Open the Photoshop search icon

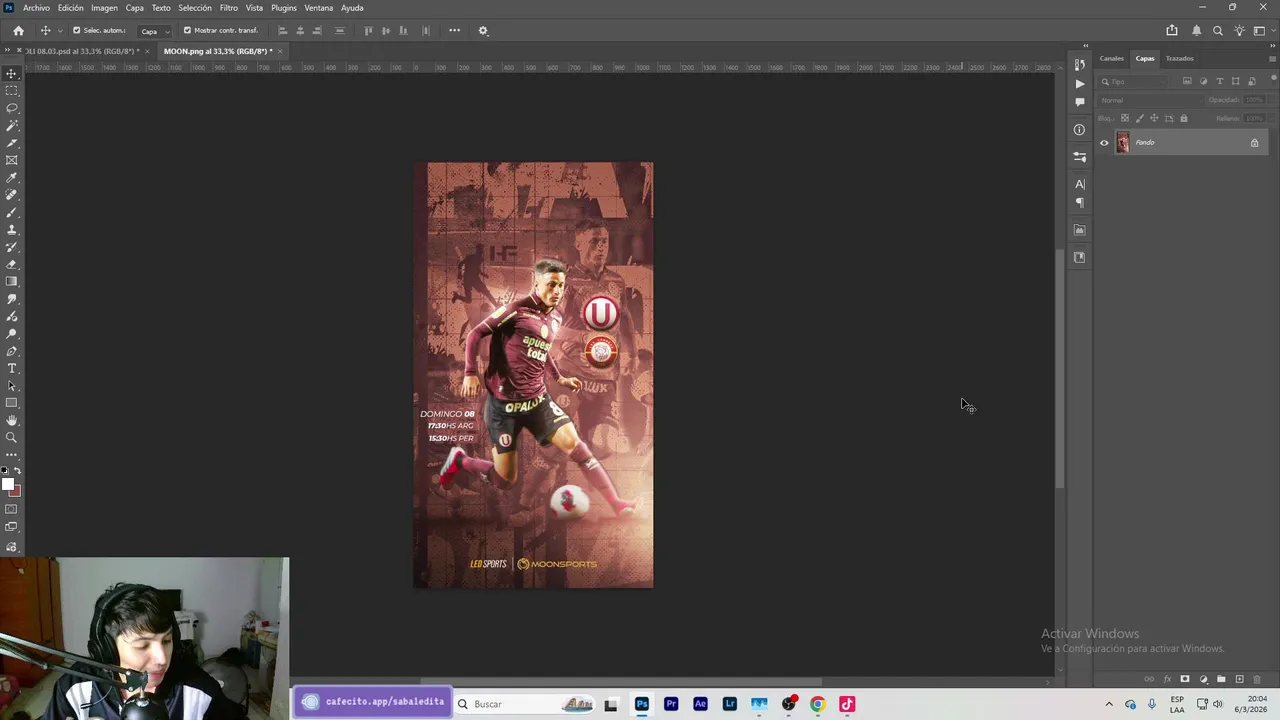point(1218,30)
